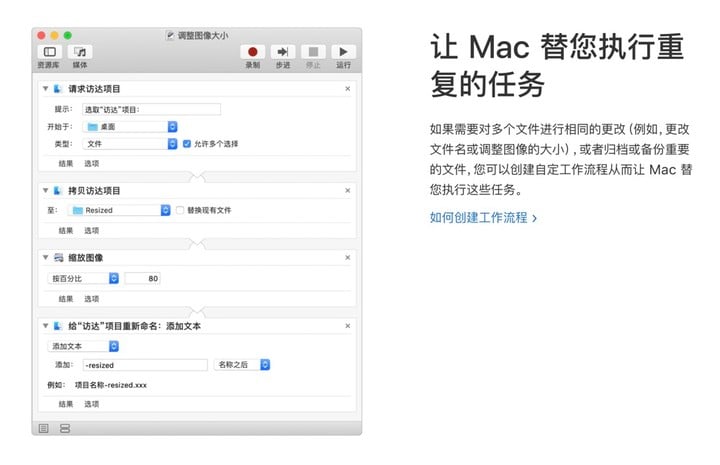Expand the 名称之后 position dropdown
The width and height of the screenshot is (720, 465).
(243, 366)
